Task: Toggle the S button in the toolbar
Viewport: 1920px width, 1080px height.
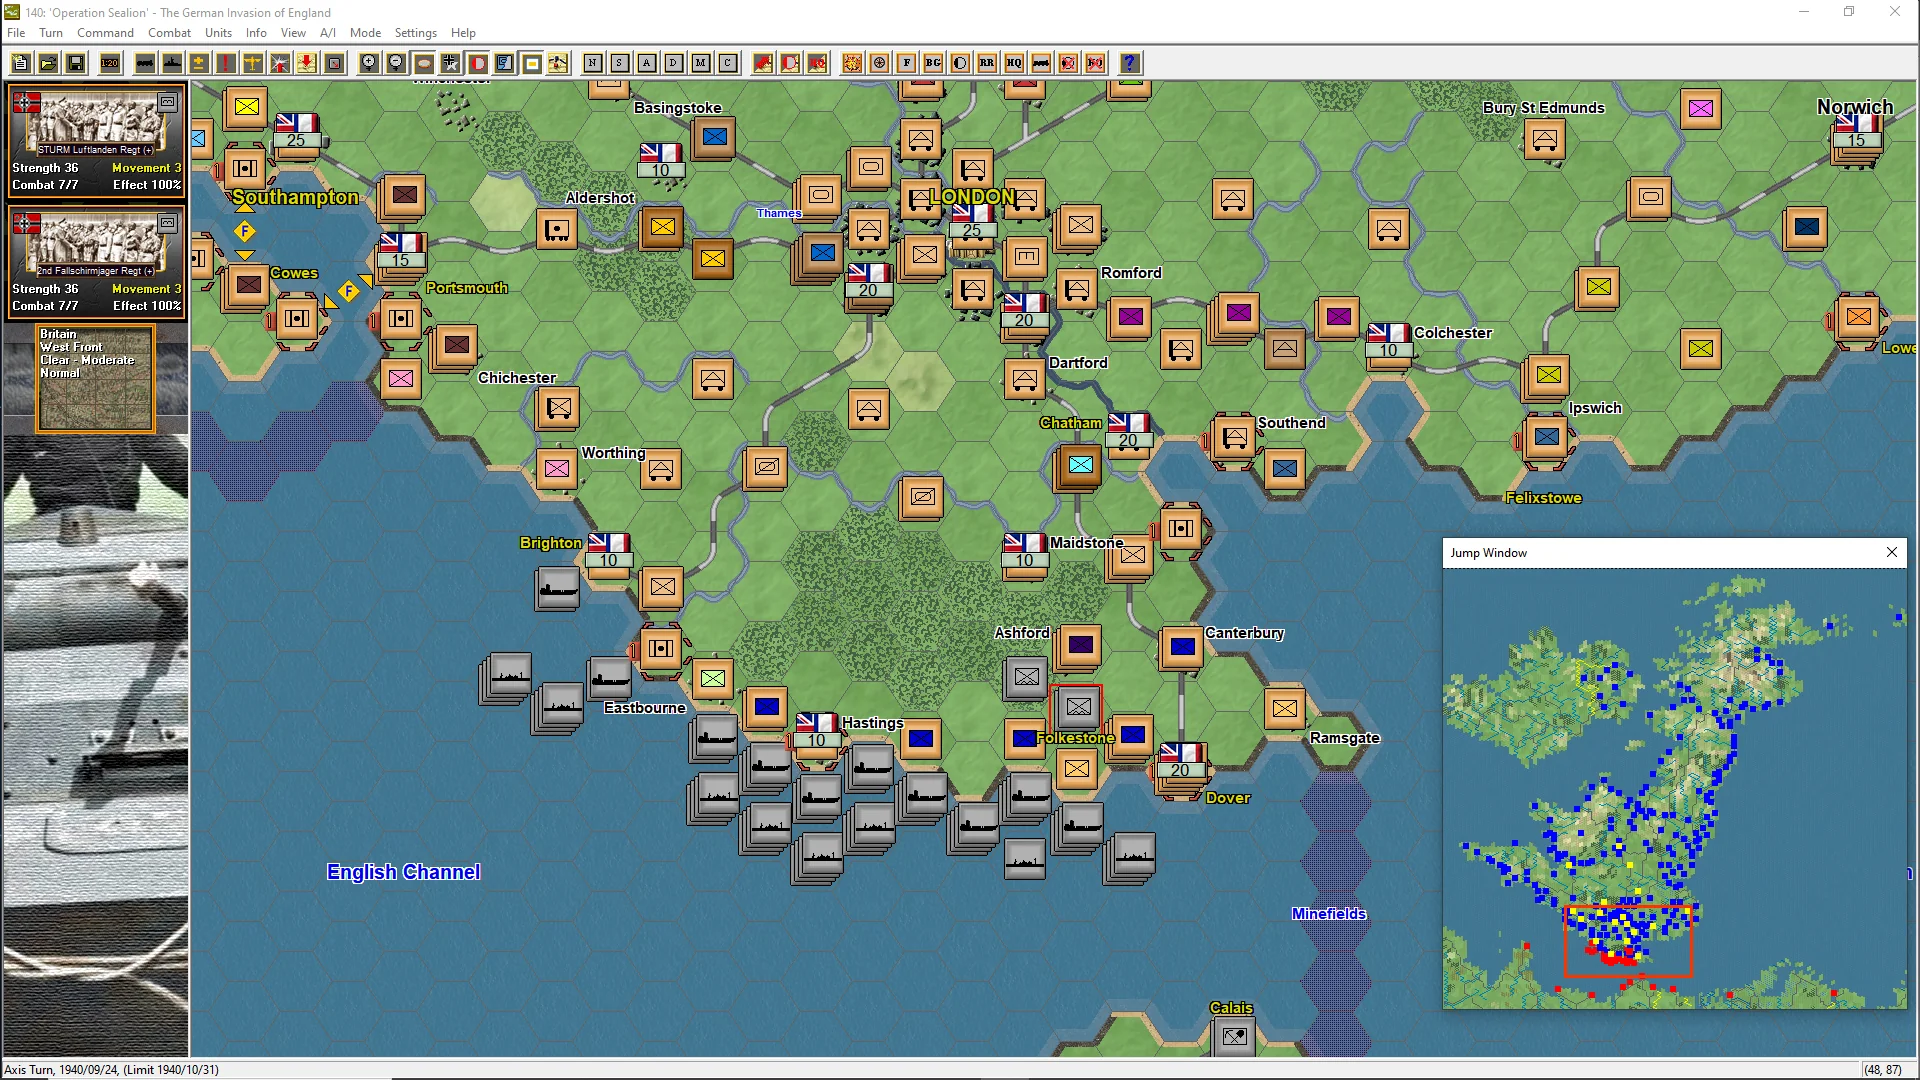Action: pos(620,63)
